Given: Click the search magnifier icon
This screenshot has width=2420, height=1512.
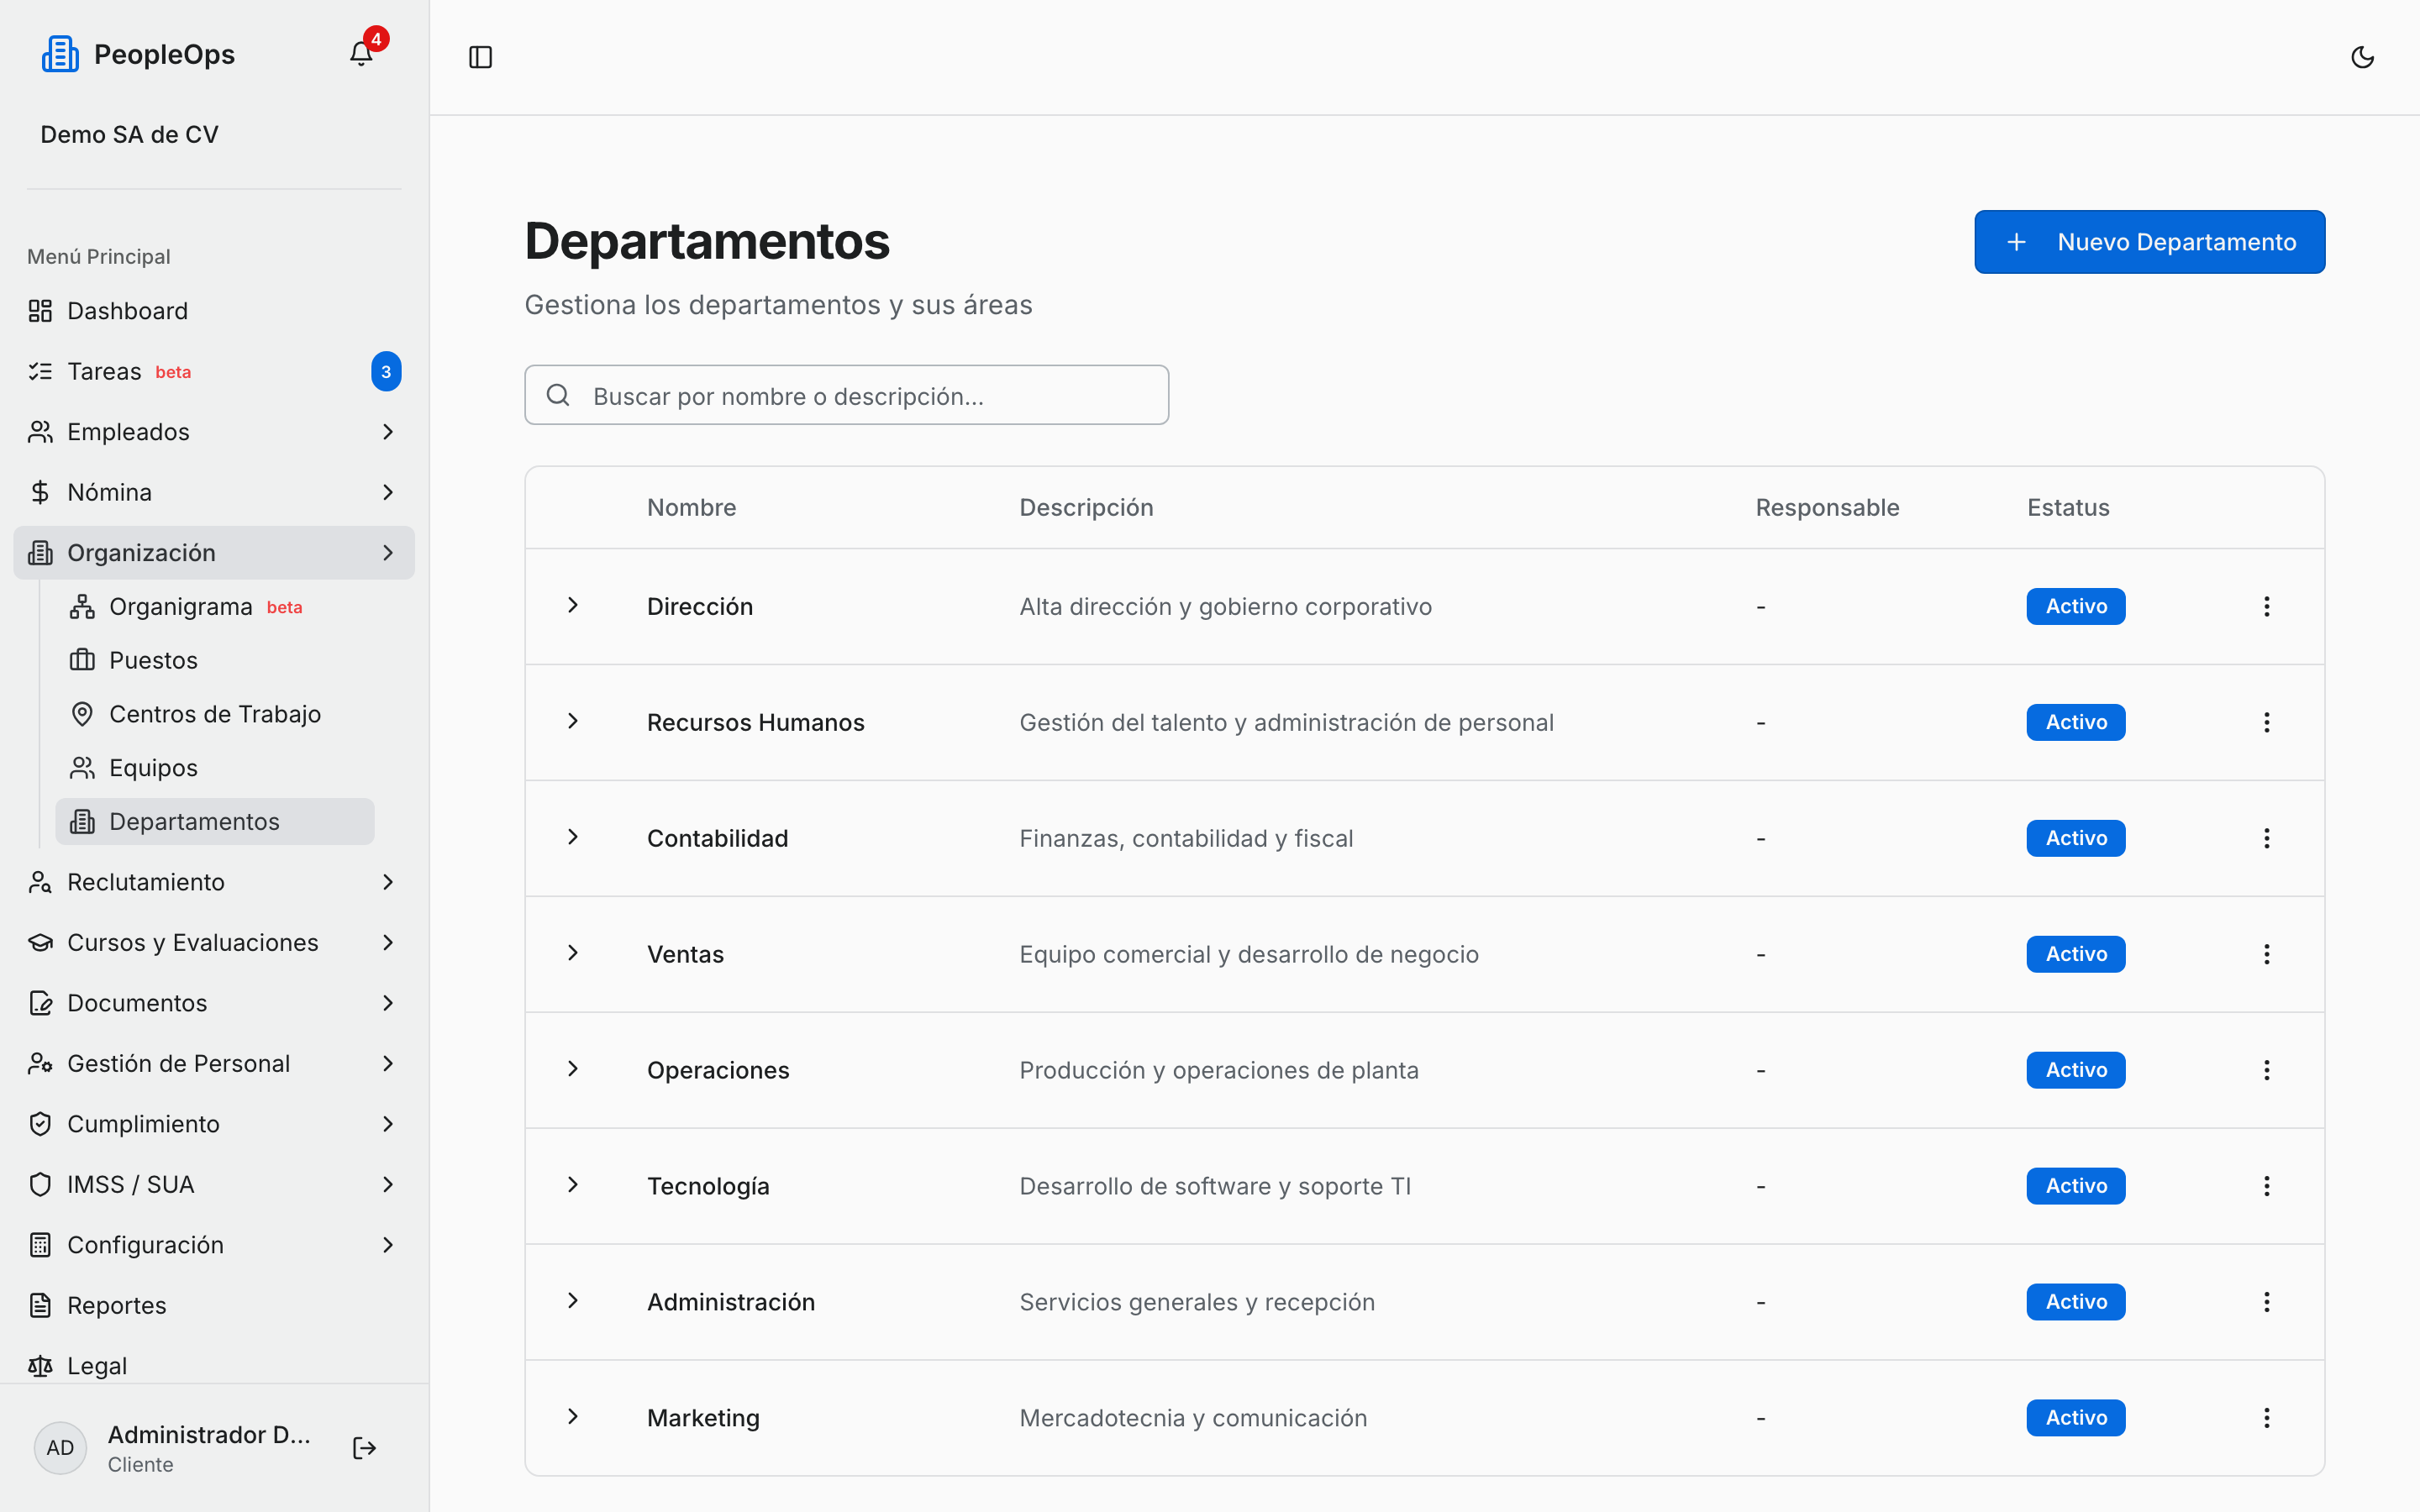Looking at the screenshot, I should pyautogui.click(x=558, y=395).
